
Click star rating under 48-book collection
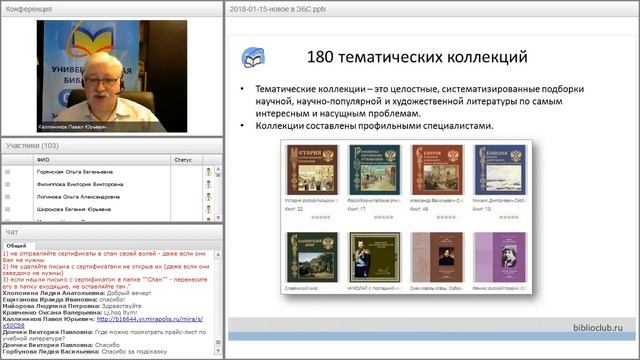(x=446, y=217)
